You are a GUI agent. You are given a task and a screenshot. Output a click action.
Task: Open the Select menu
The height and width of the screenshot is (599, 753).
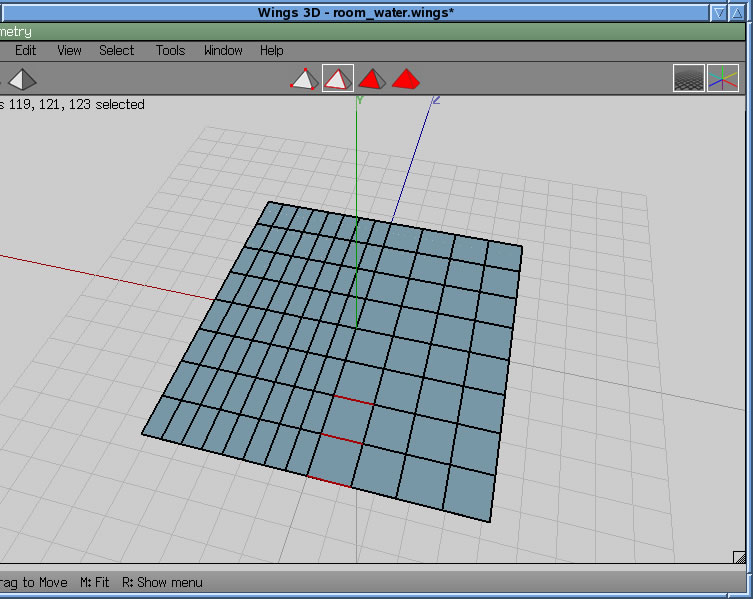pos(116,50)
